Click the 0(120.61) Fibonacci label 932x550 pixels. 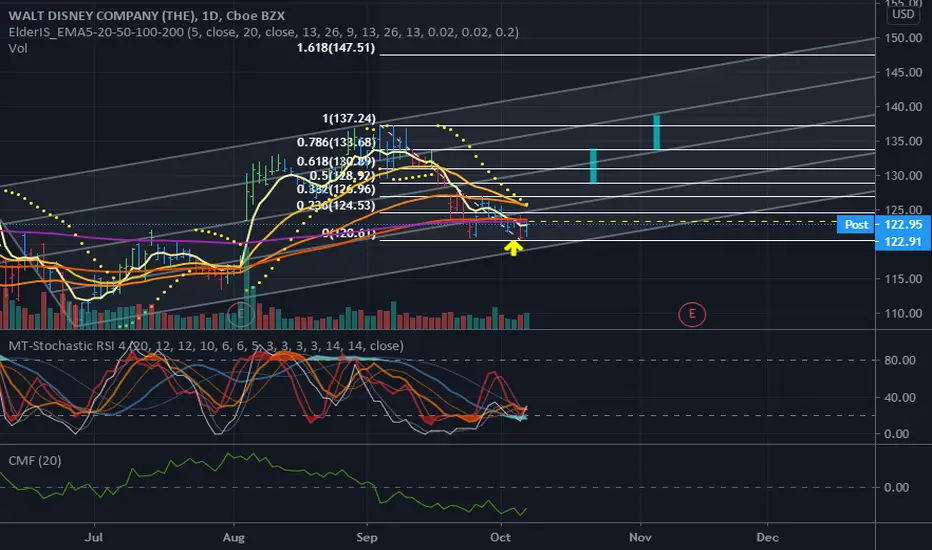click(x=349, y=232)
